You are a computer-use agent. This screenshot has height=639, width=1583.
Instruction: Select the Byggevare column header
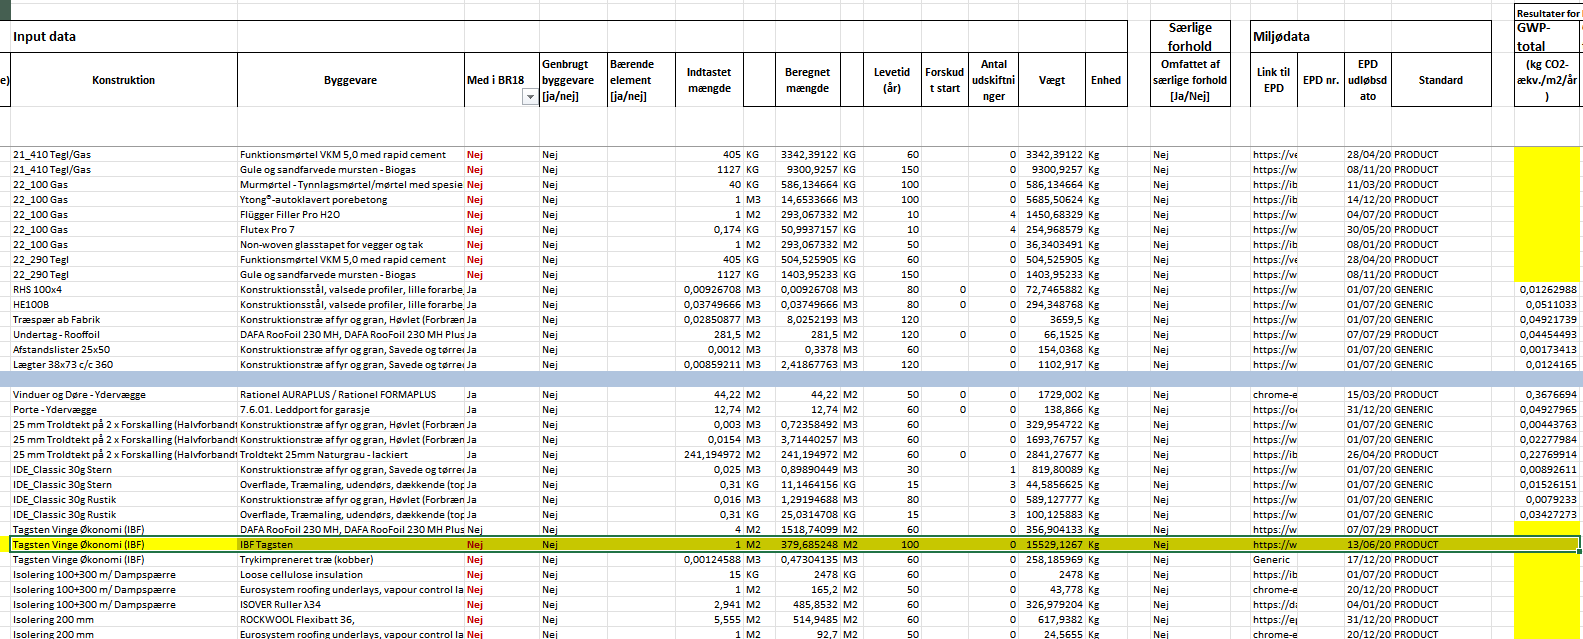tap(351, 80)
